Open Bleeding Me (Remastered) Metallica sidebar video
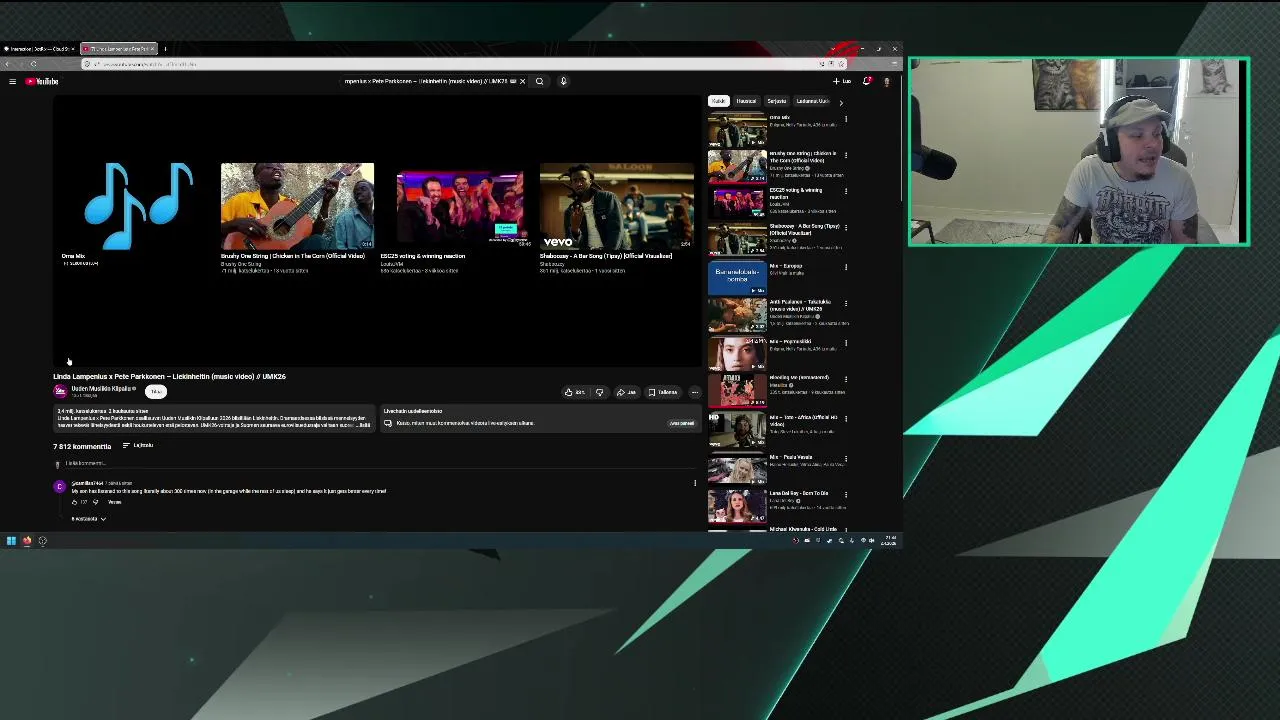Viewport: 1280px width, 720px height. [x=737, y=390]
